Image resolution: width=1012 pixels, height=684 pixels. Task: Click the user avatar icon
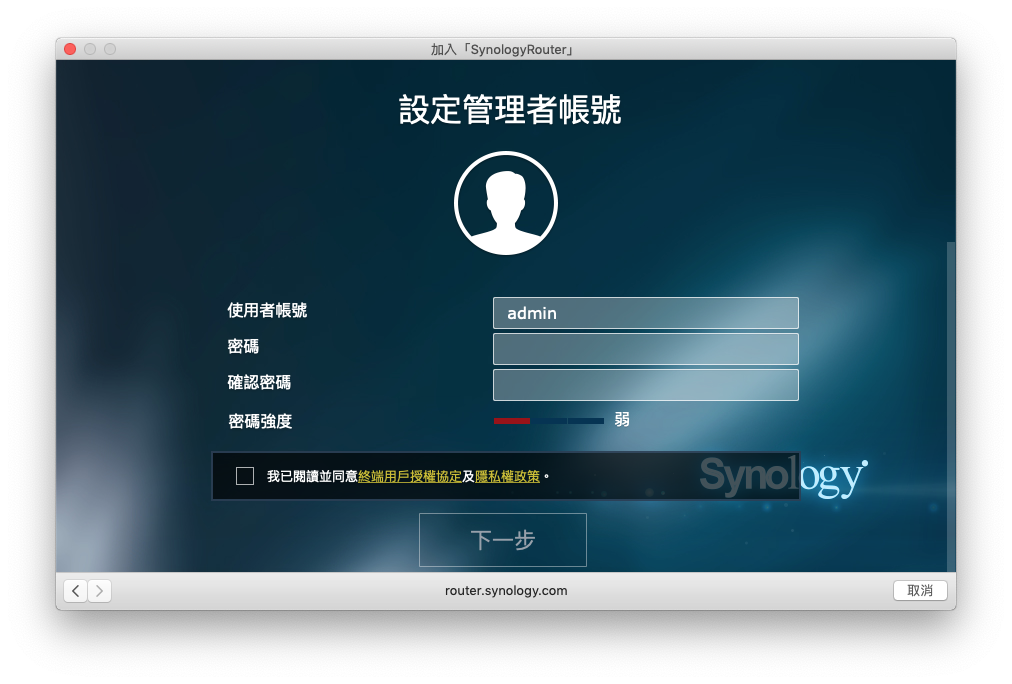pyautogui.click(x=506, y=203)
